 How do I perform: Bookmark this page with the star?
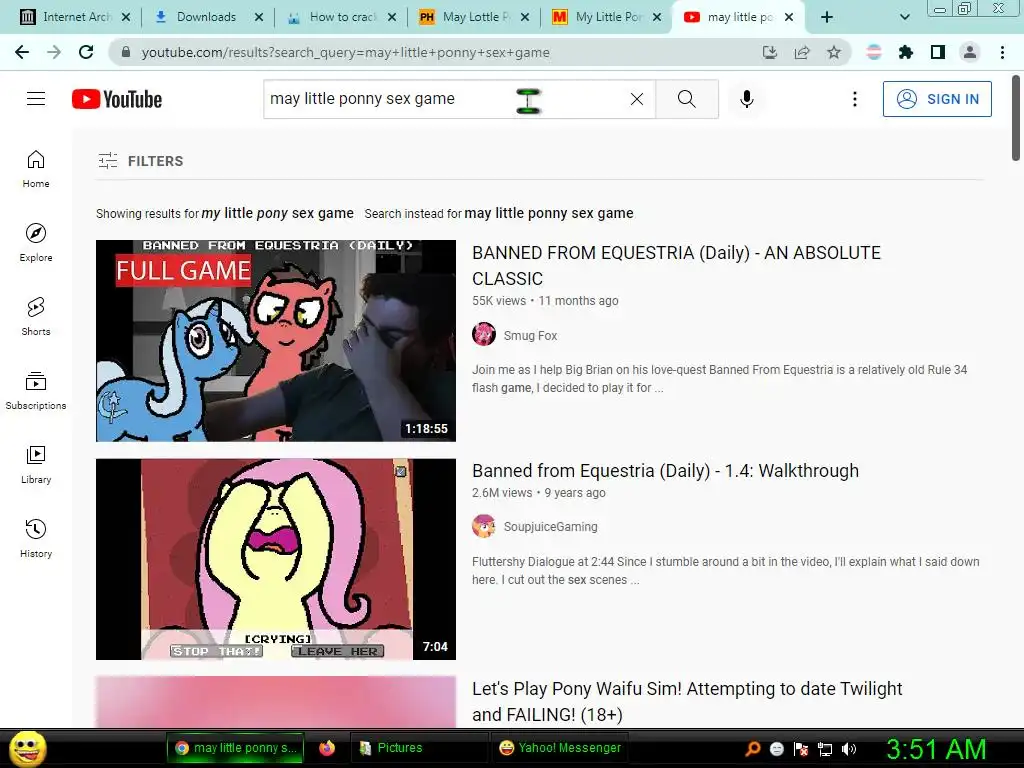point(834,52)
